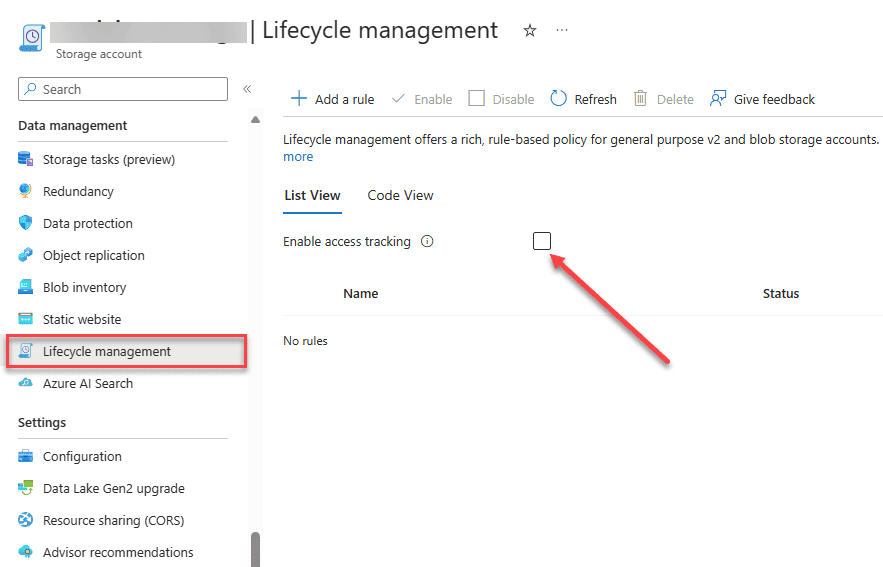Screen dimensions: 883x567
Task: Click the 'Lifecycle management' page title
Action: (x=380, y=30)
